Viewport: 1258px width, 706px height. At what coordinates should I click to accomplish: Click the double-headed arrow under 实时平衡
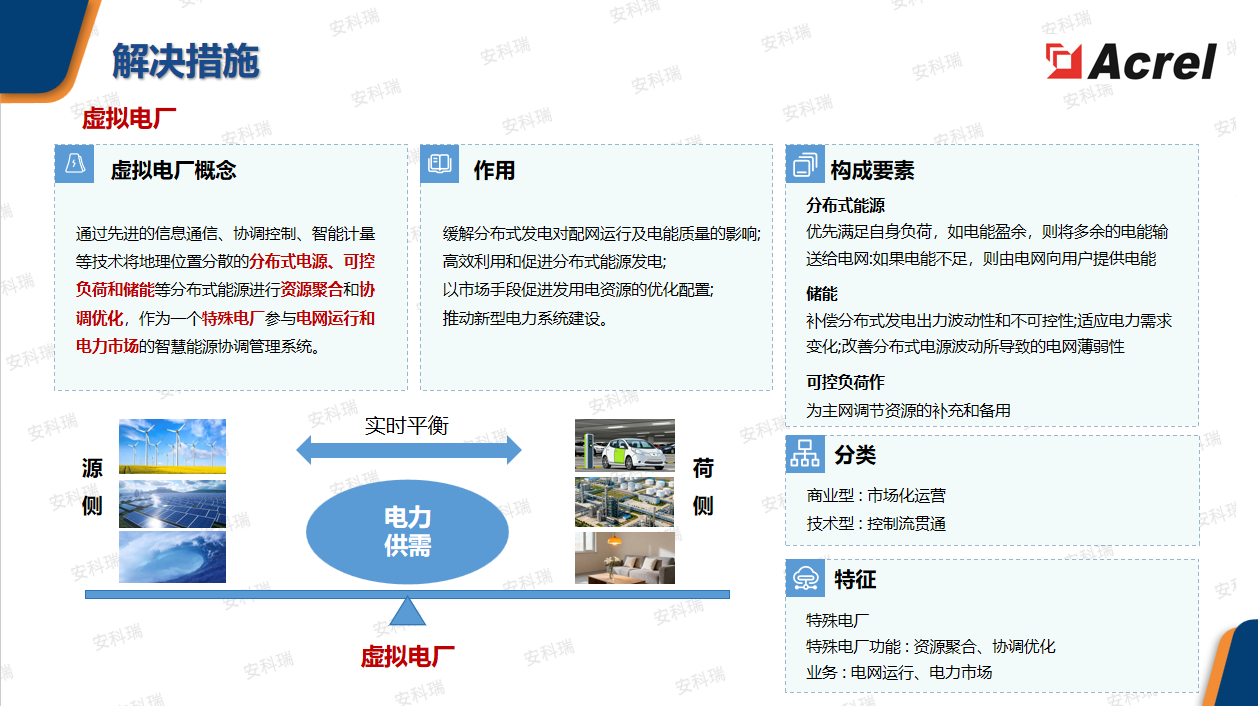click(409, 450)
